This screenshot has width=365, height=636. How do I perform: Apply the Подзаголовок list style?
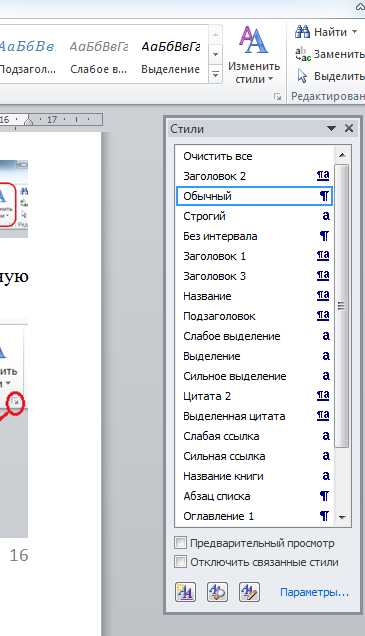[254, 316]
